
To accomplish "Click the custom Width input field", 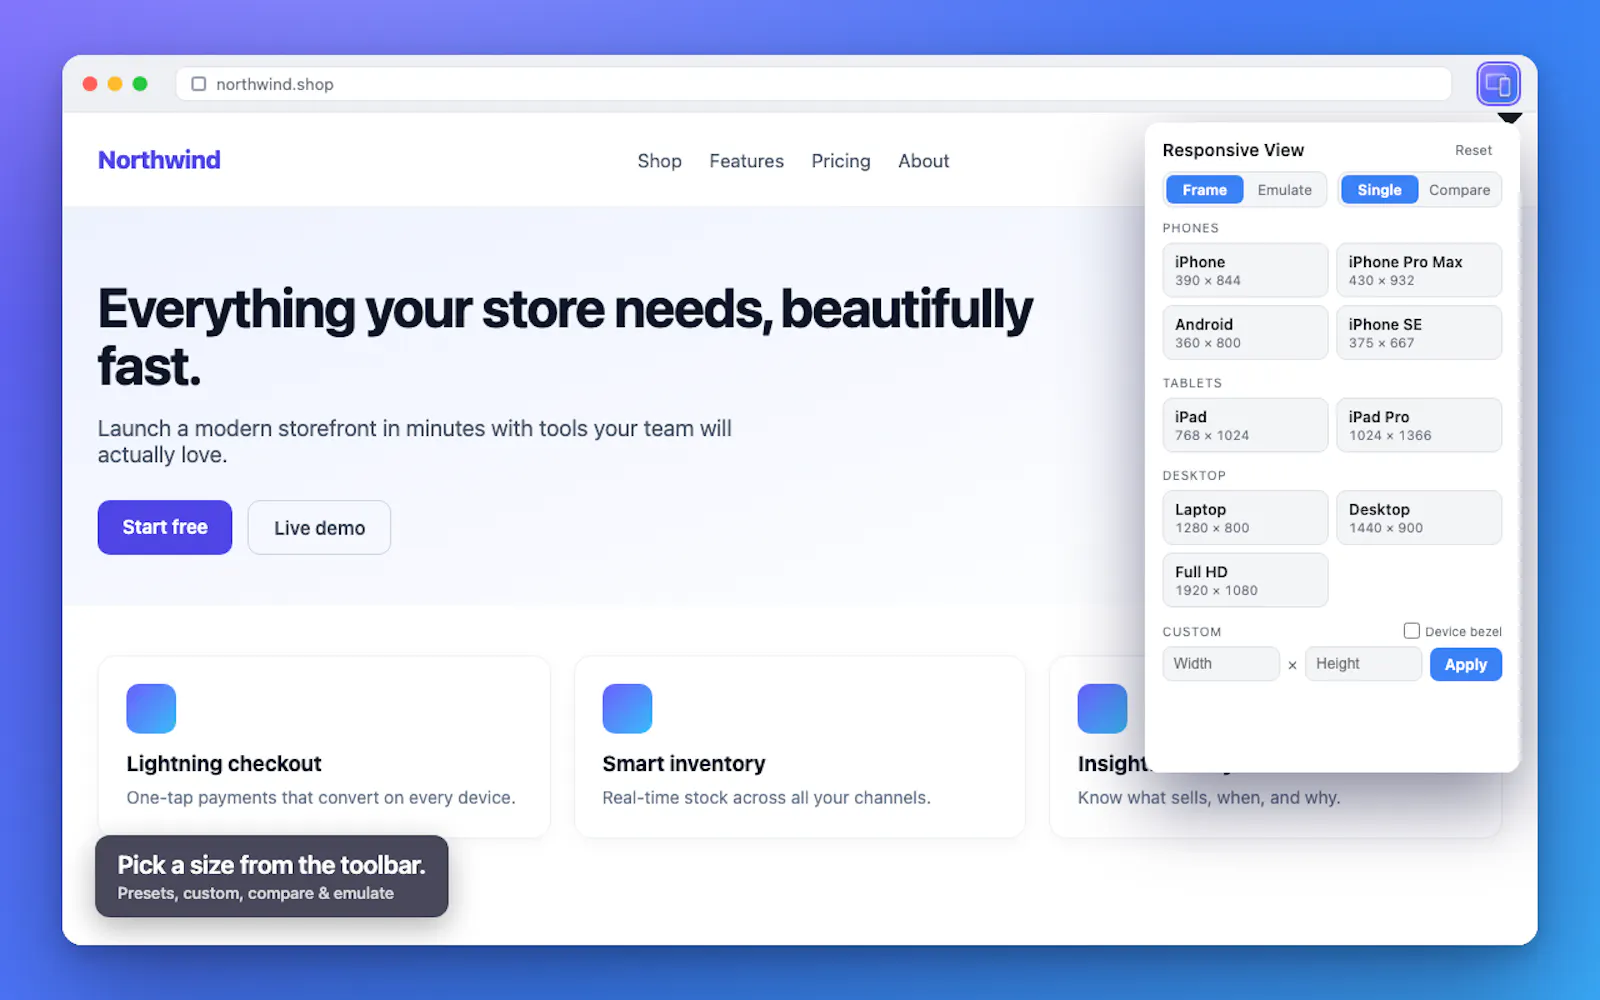I will (1221, 664).
